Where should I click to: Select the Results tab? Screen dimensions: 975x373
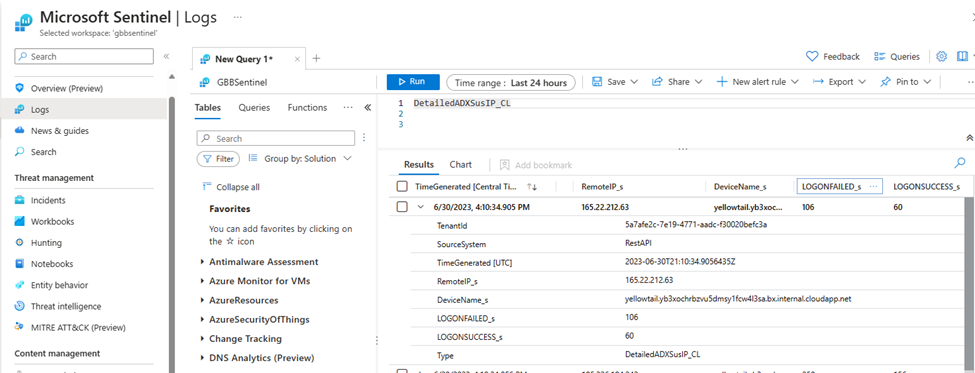pos(419,165)
